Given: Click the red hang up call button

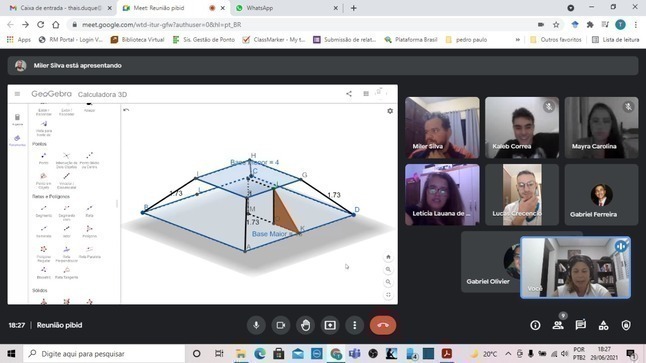Looking at the screenshot, I should click(x=383, y=325).
